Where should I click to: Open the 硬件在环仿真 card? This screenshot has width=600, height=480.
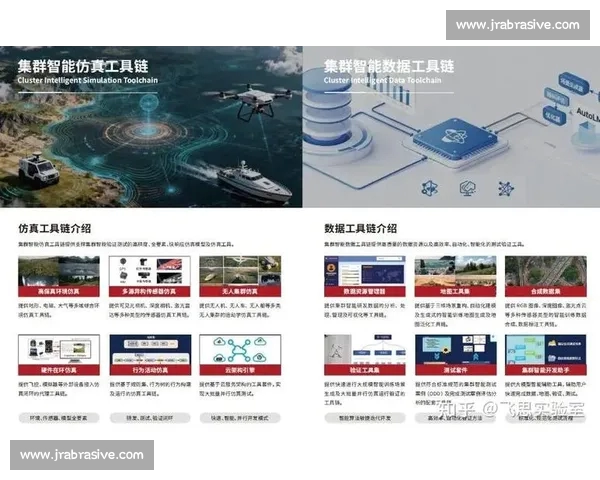point(59,355)
